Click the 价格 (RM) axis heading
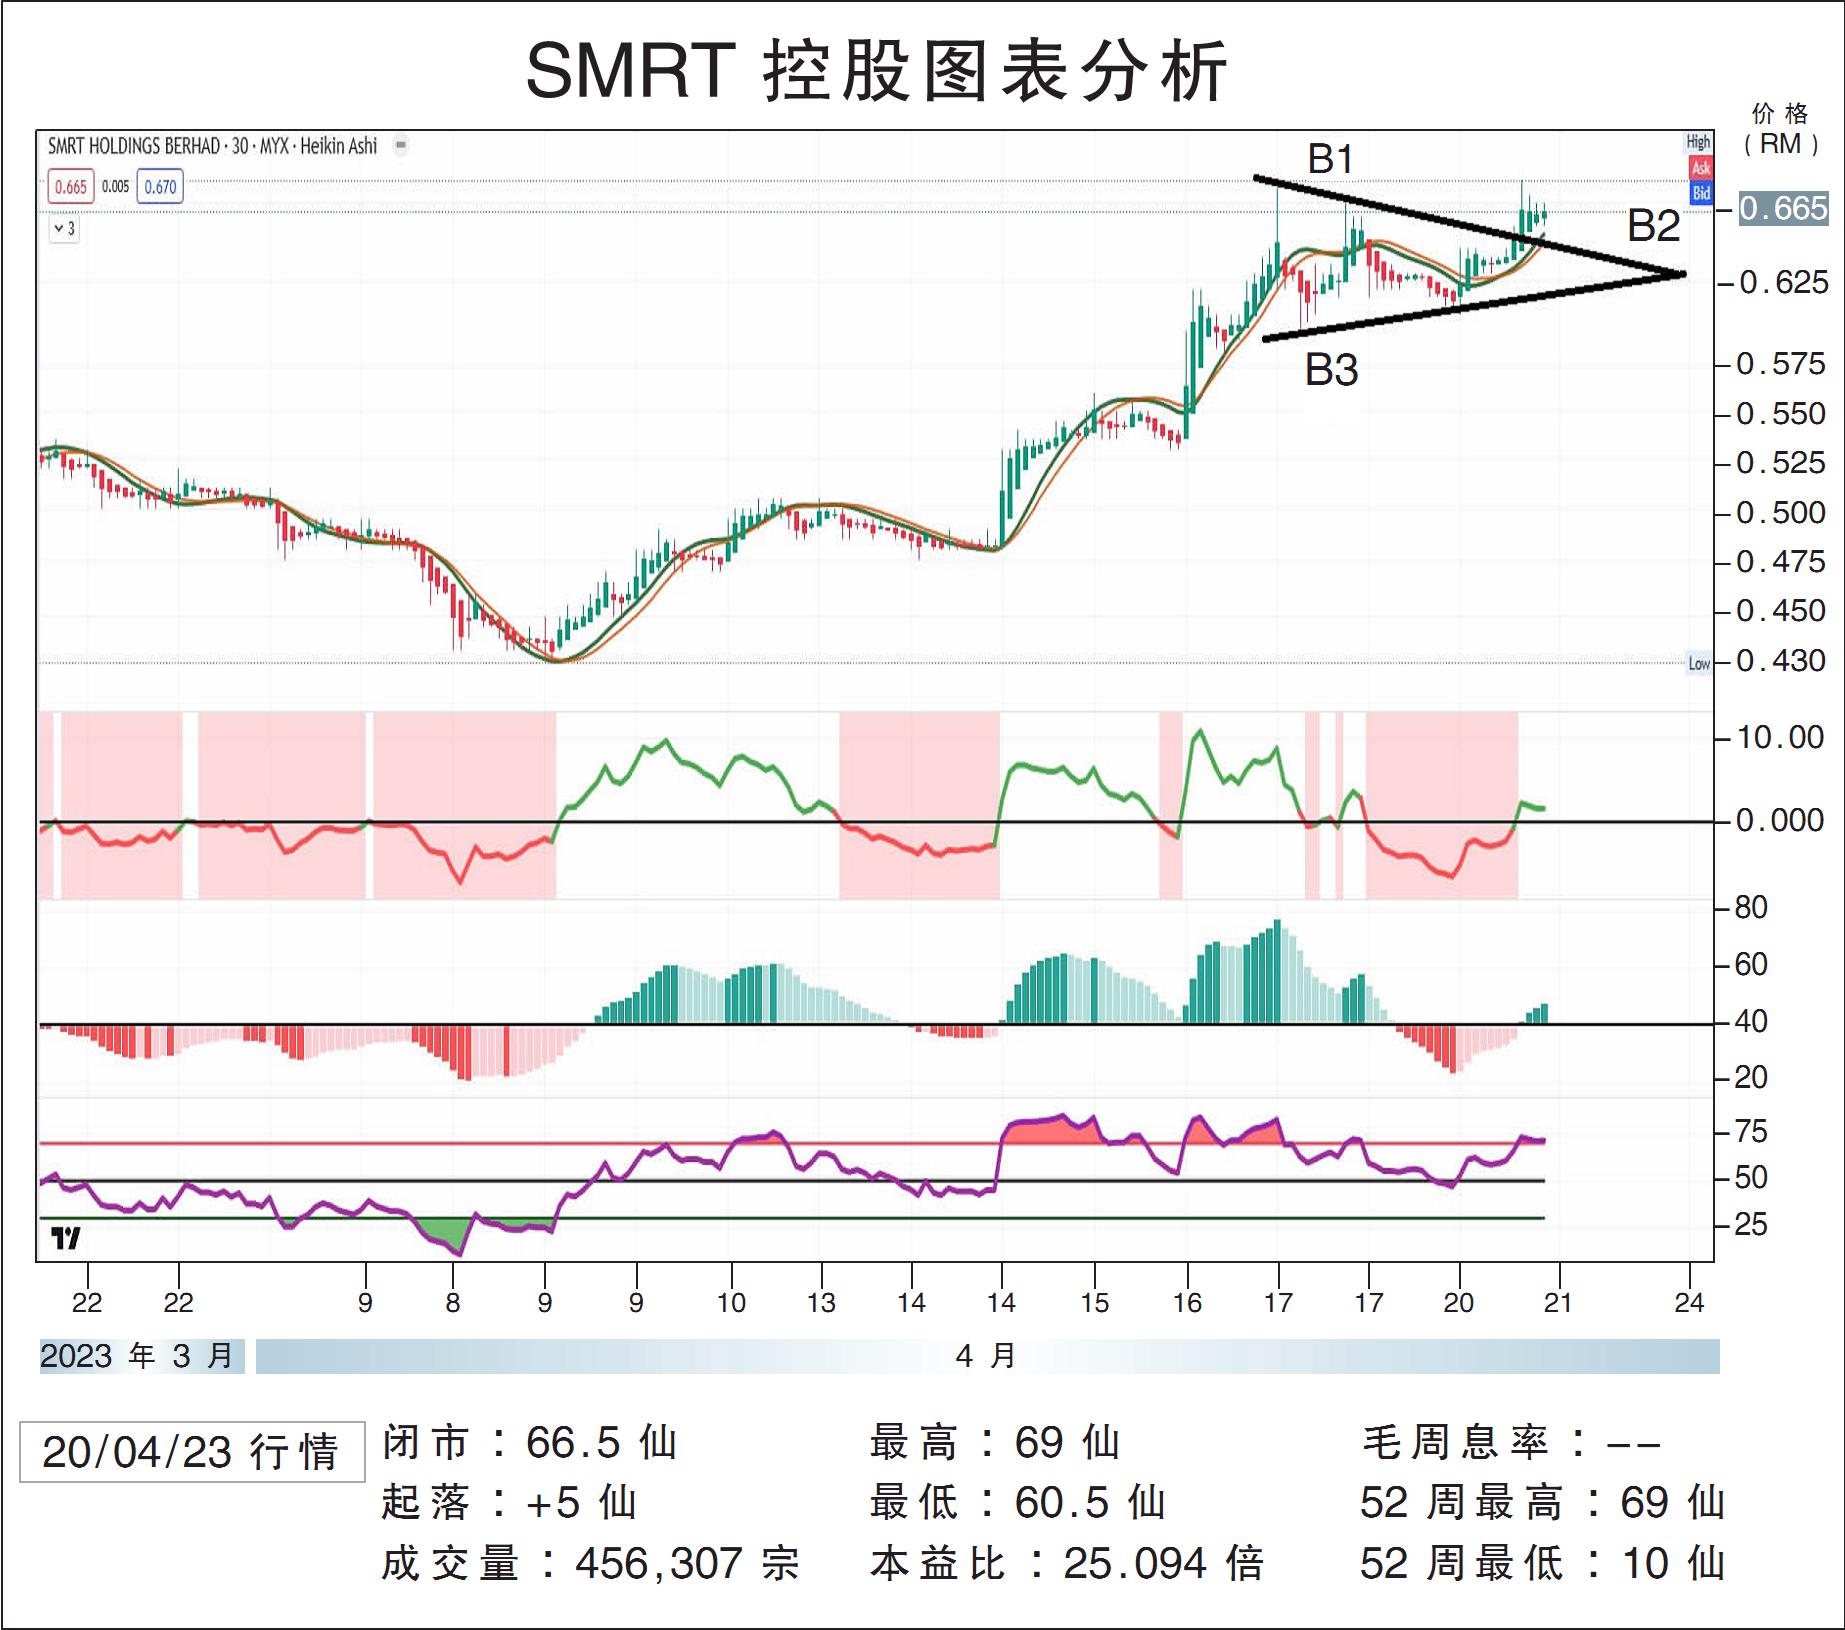 click(1781, 130)
